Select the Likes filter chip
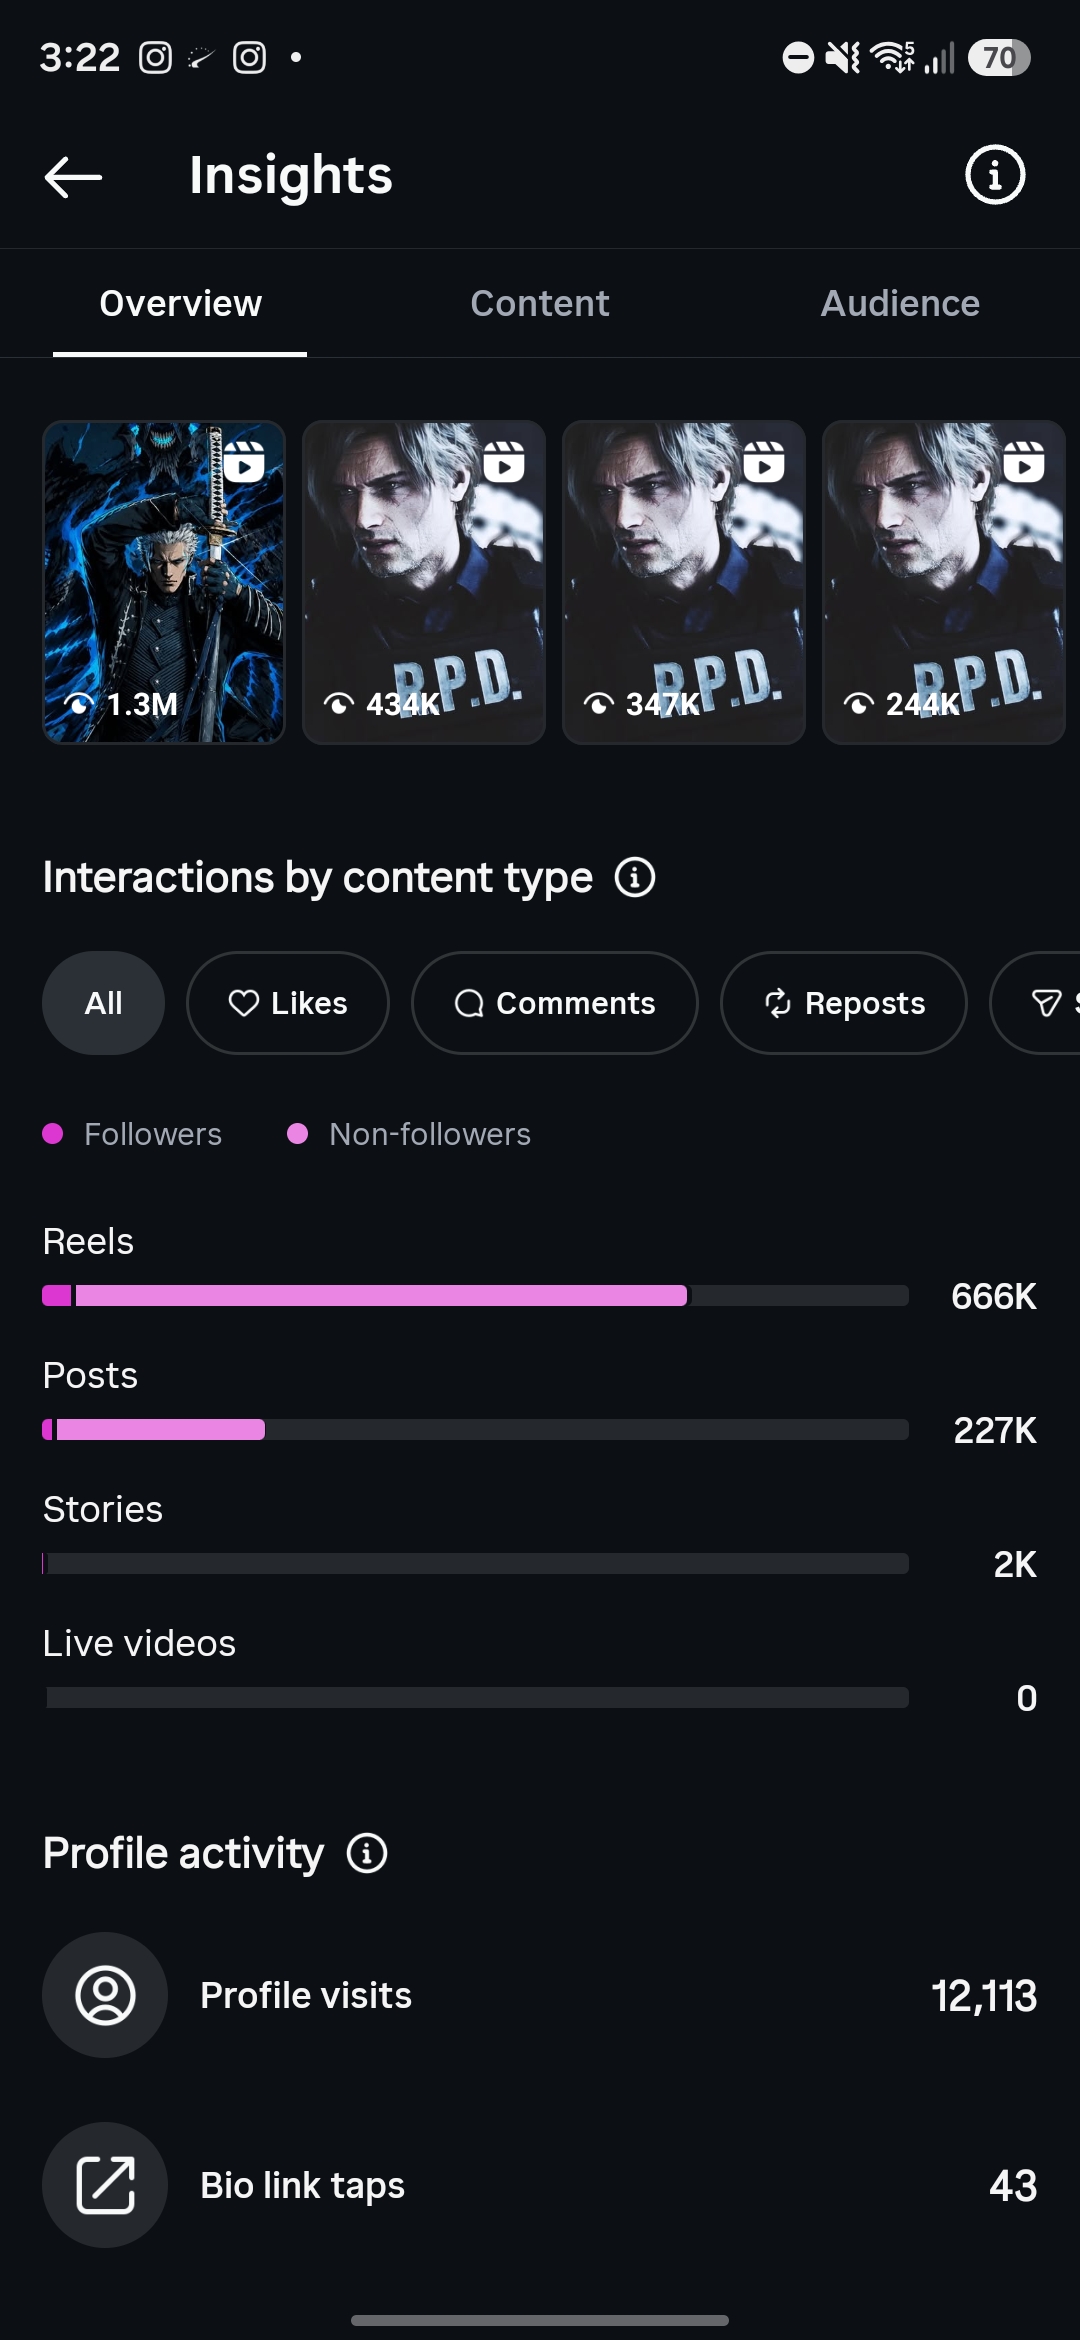 [288, 1003]
